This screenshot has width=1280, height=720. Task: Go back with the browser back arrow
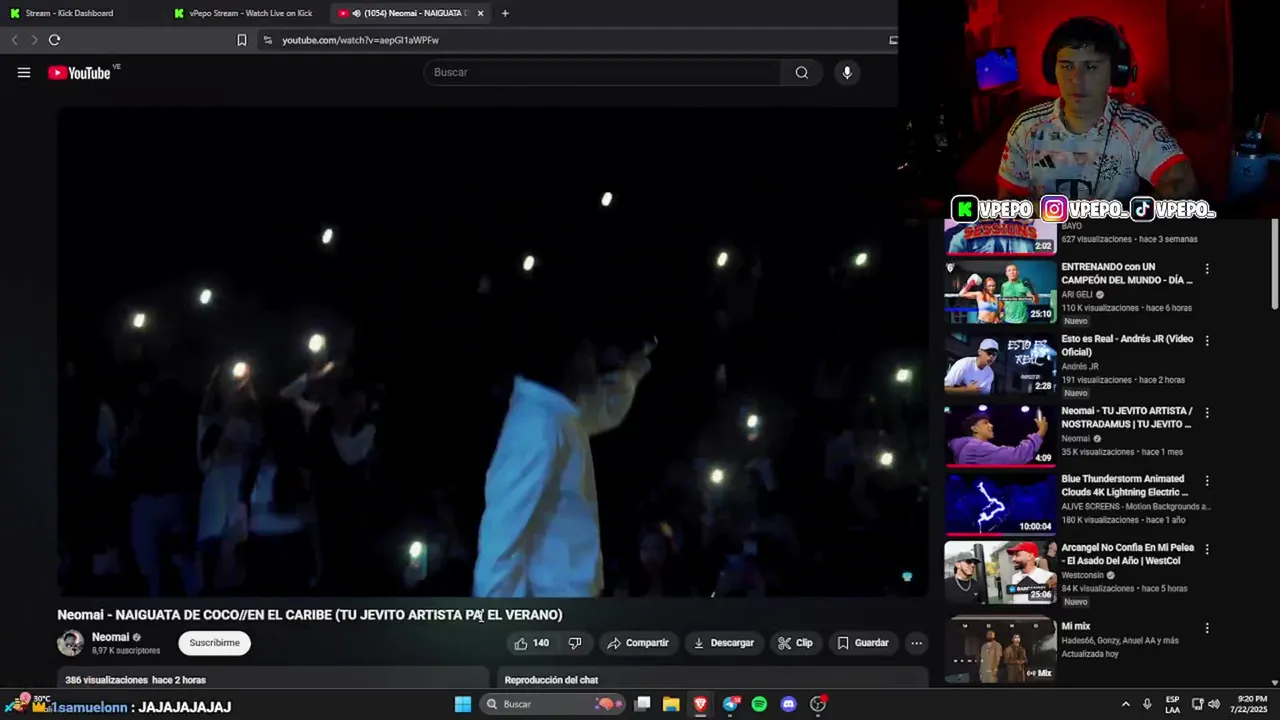click(14, 40)
